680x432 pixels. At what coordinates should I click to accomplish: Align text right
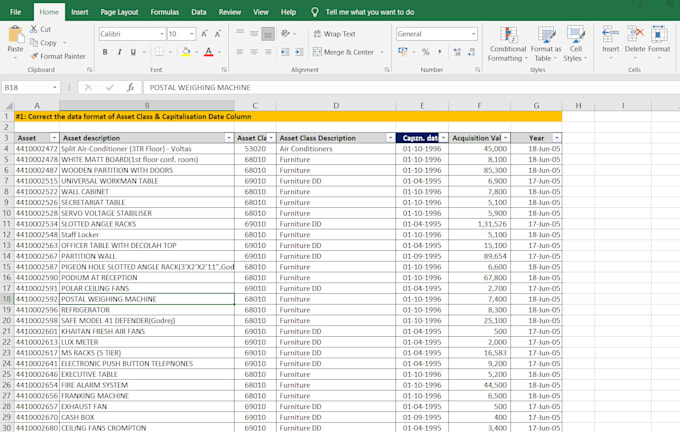tap(268, 52)
